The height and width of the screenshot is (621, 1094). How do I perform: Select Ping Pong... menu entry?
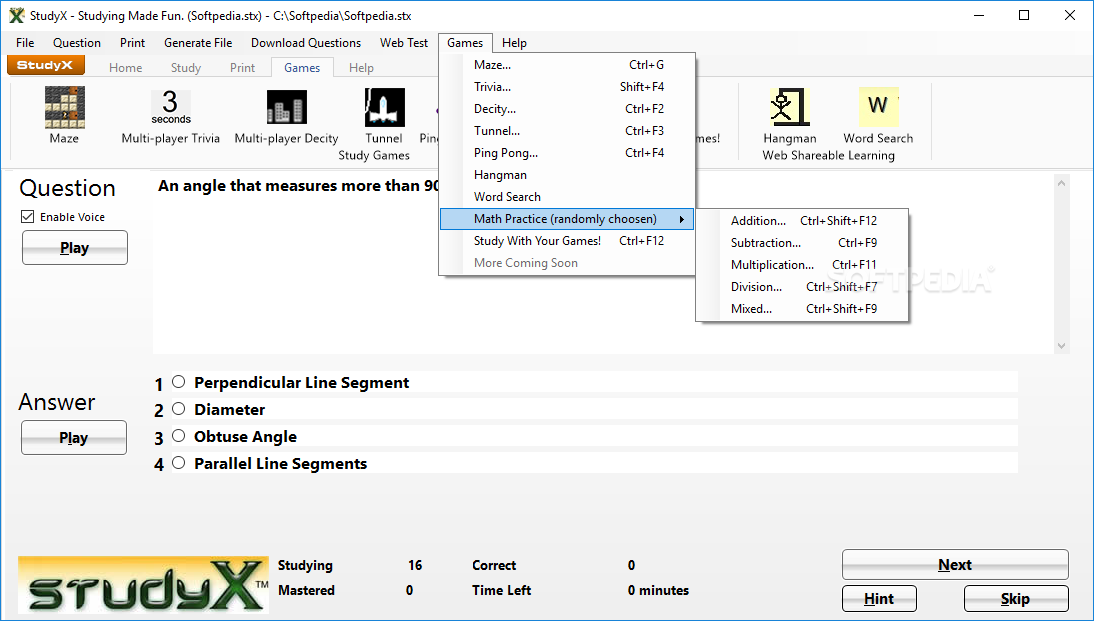coord(567,153)
